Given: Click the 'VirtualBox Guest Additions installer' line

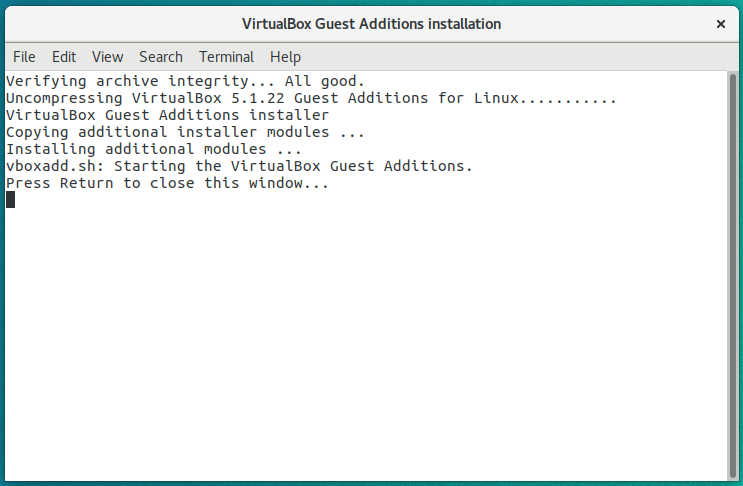Looking at the screenshot, I should (x=167, y=115).
